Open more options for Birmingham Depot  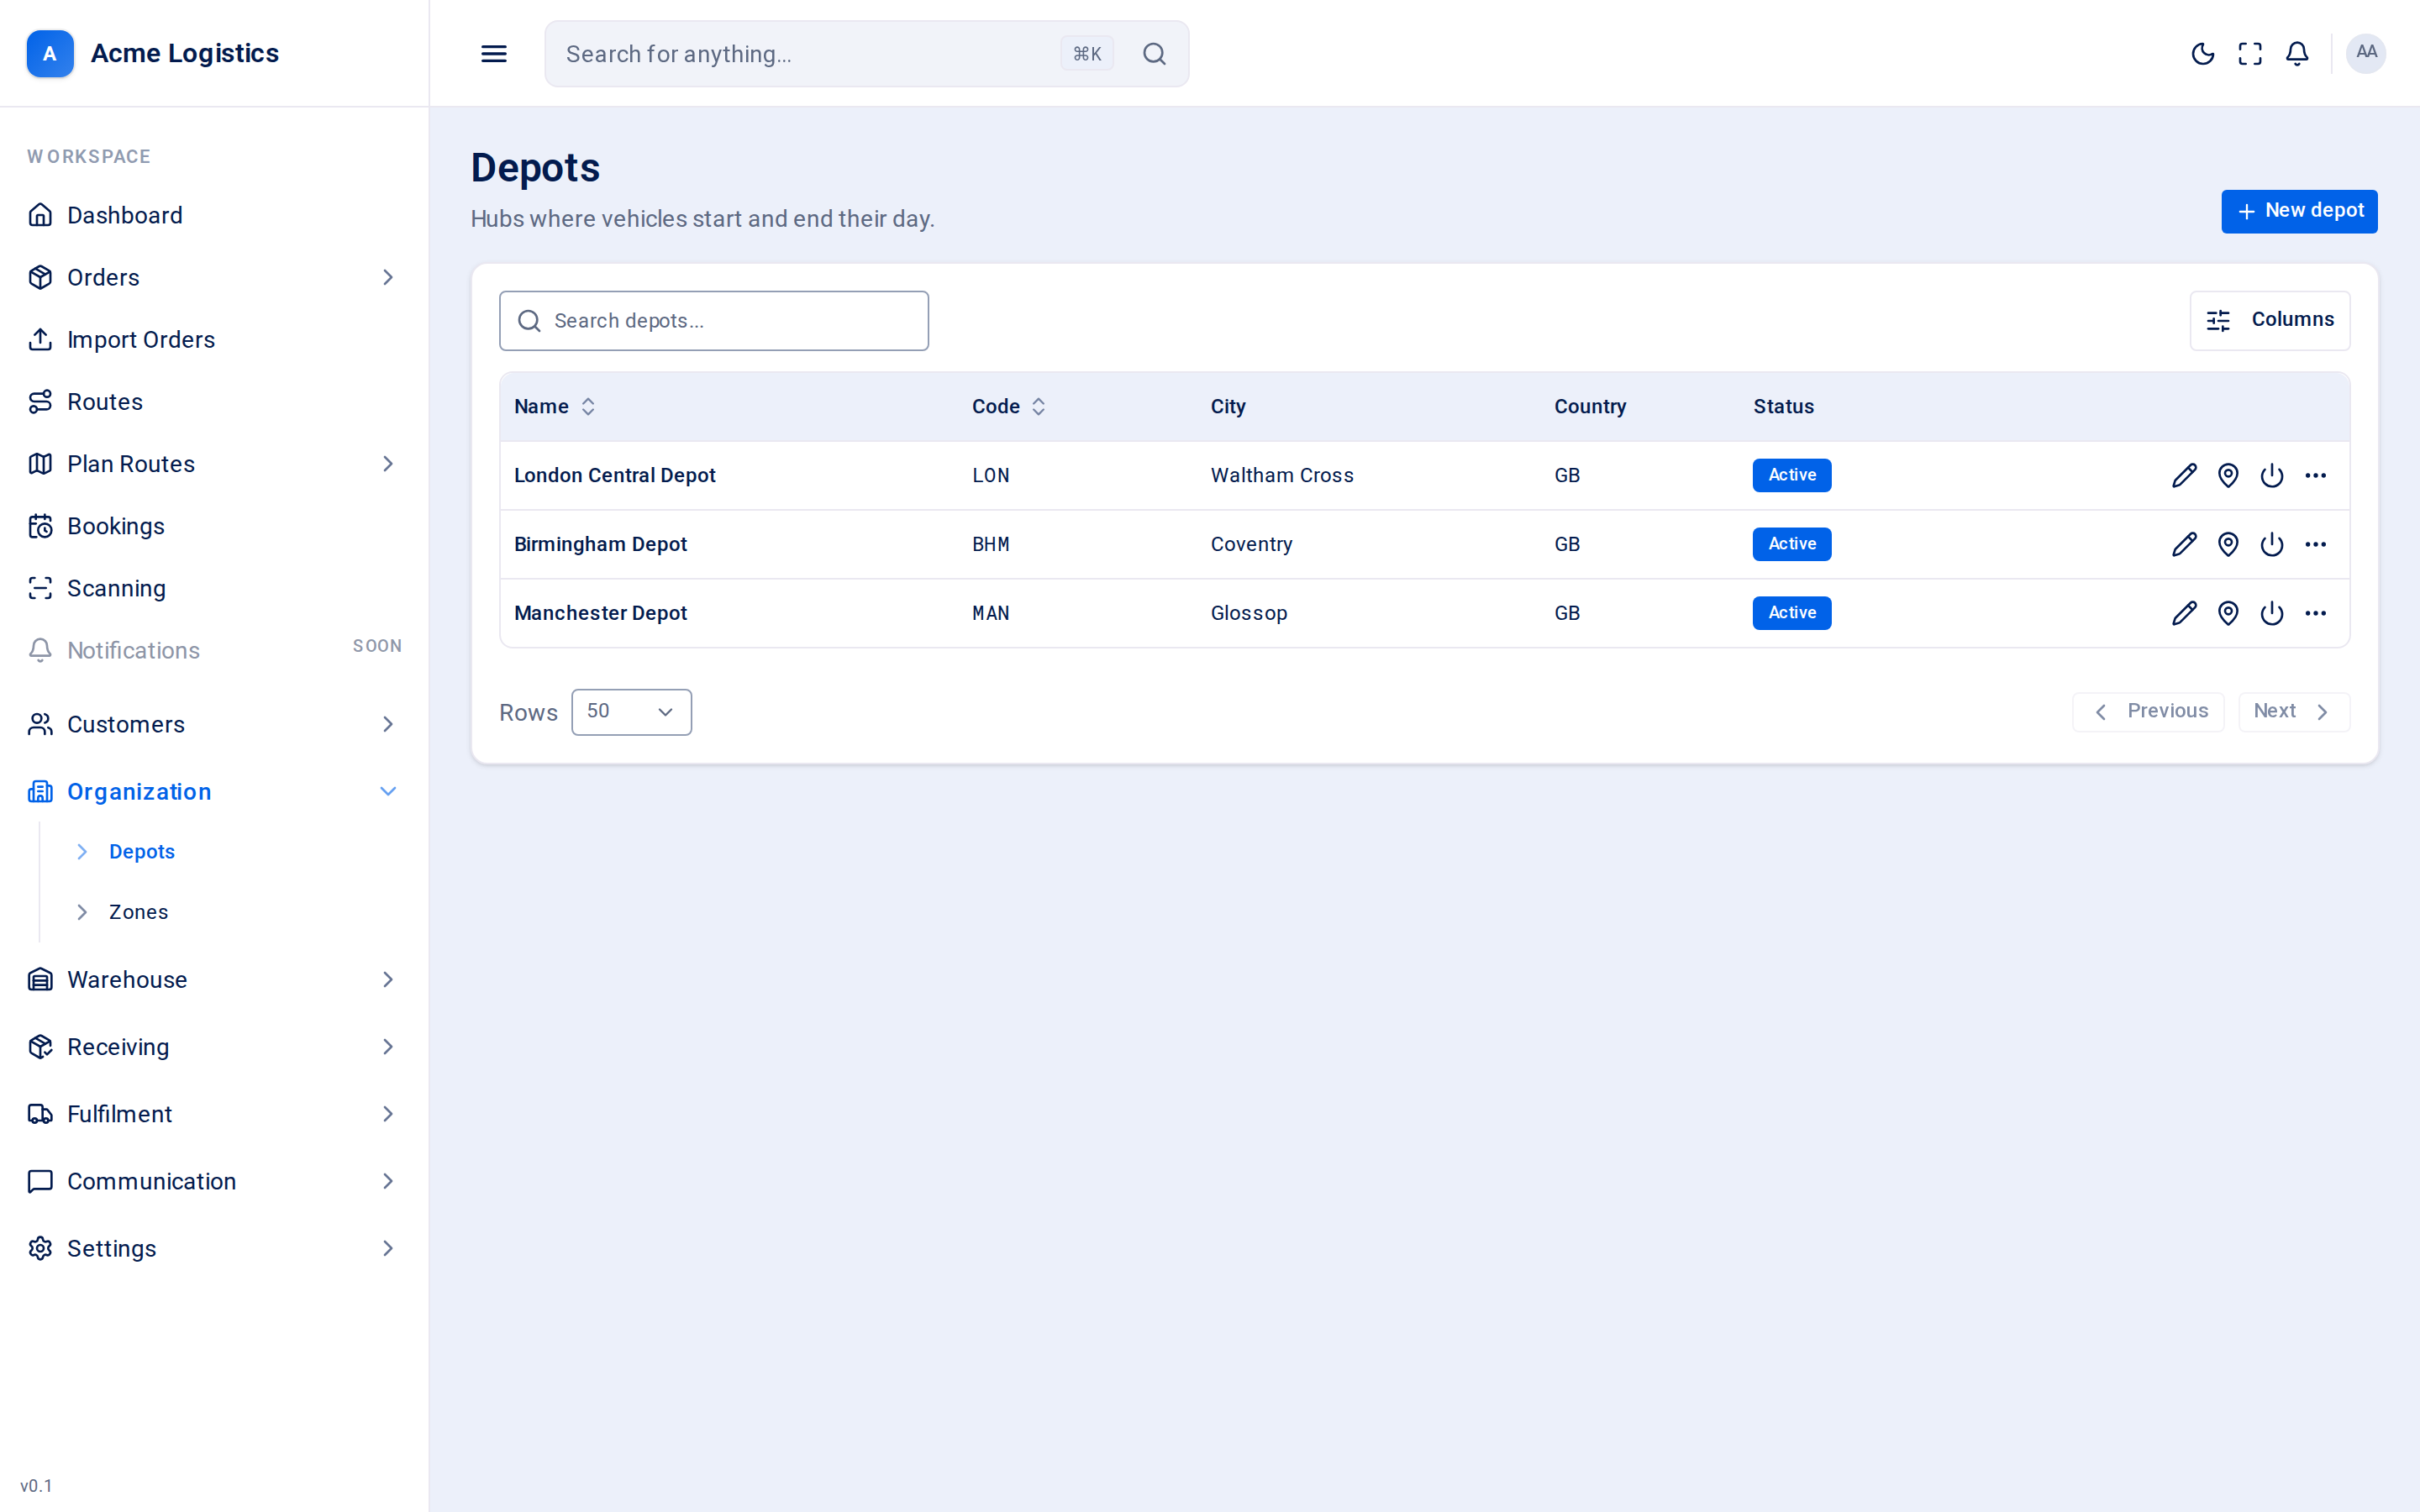pos(2316,544)
